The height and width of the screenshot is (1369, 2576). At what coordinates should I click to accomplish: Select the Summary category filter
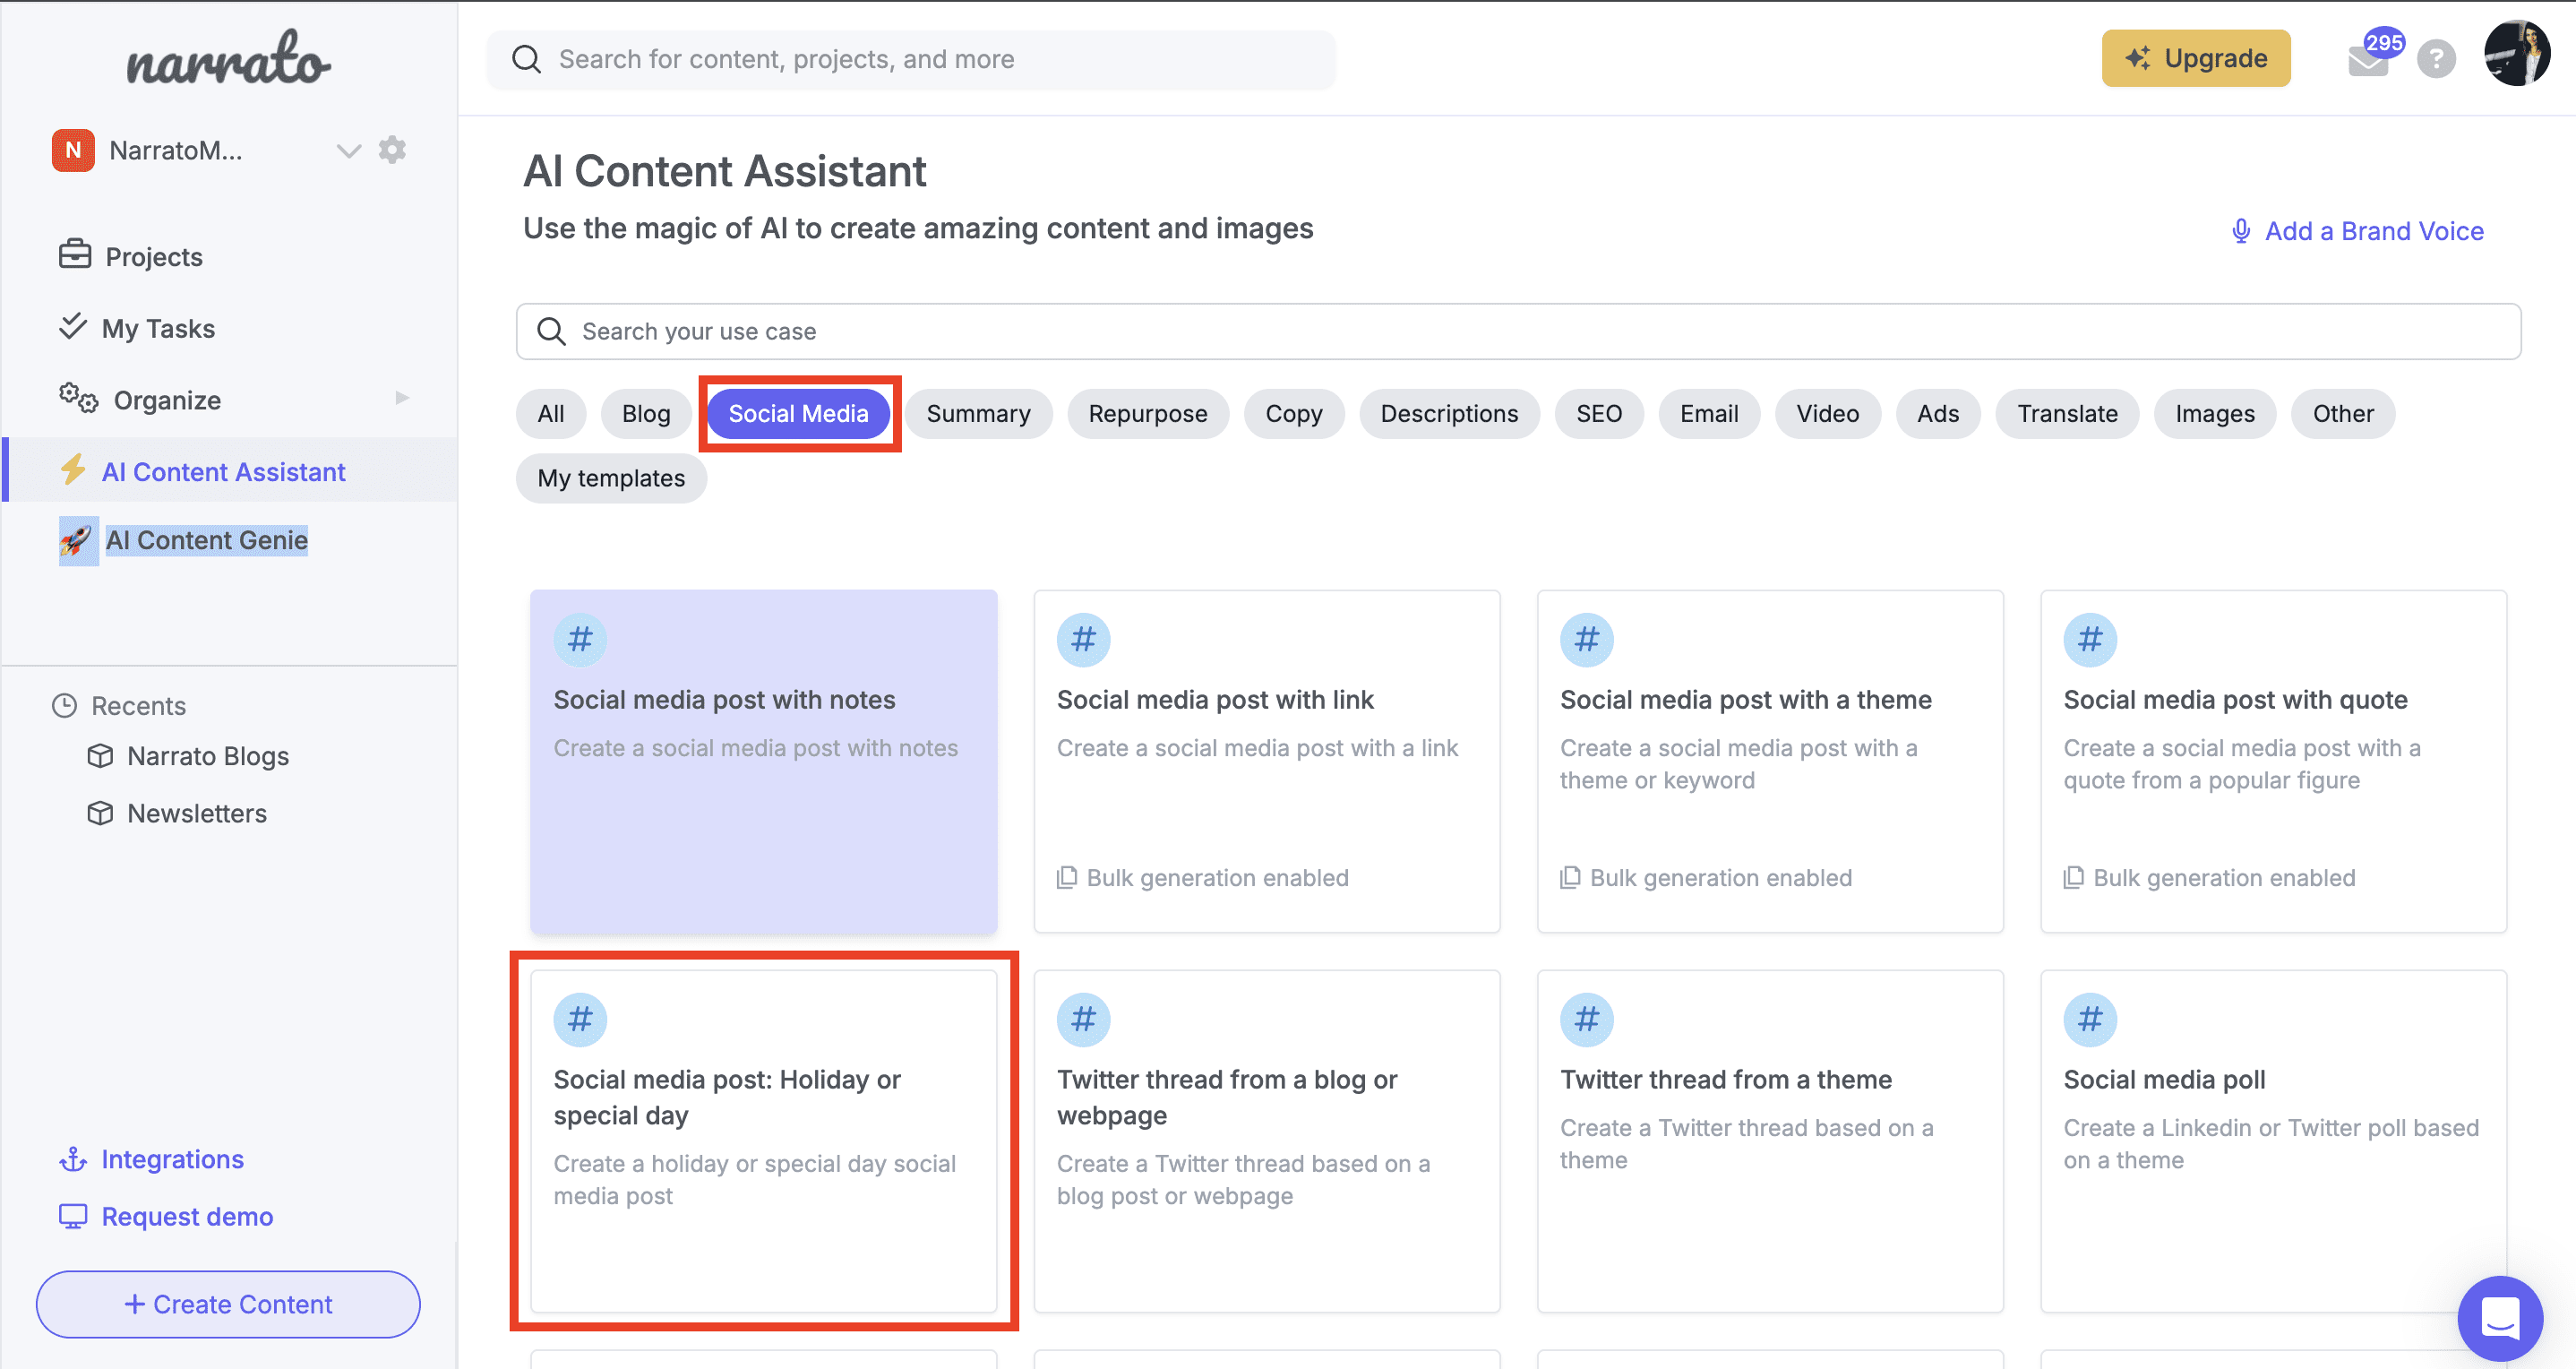978,414
